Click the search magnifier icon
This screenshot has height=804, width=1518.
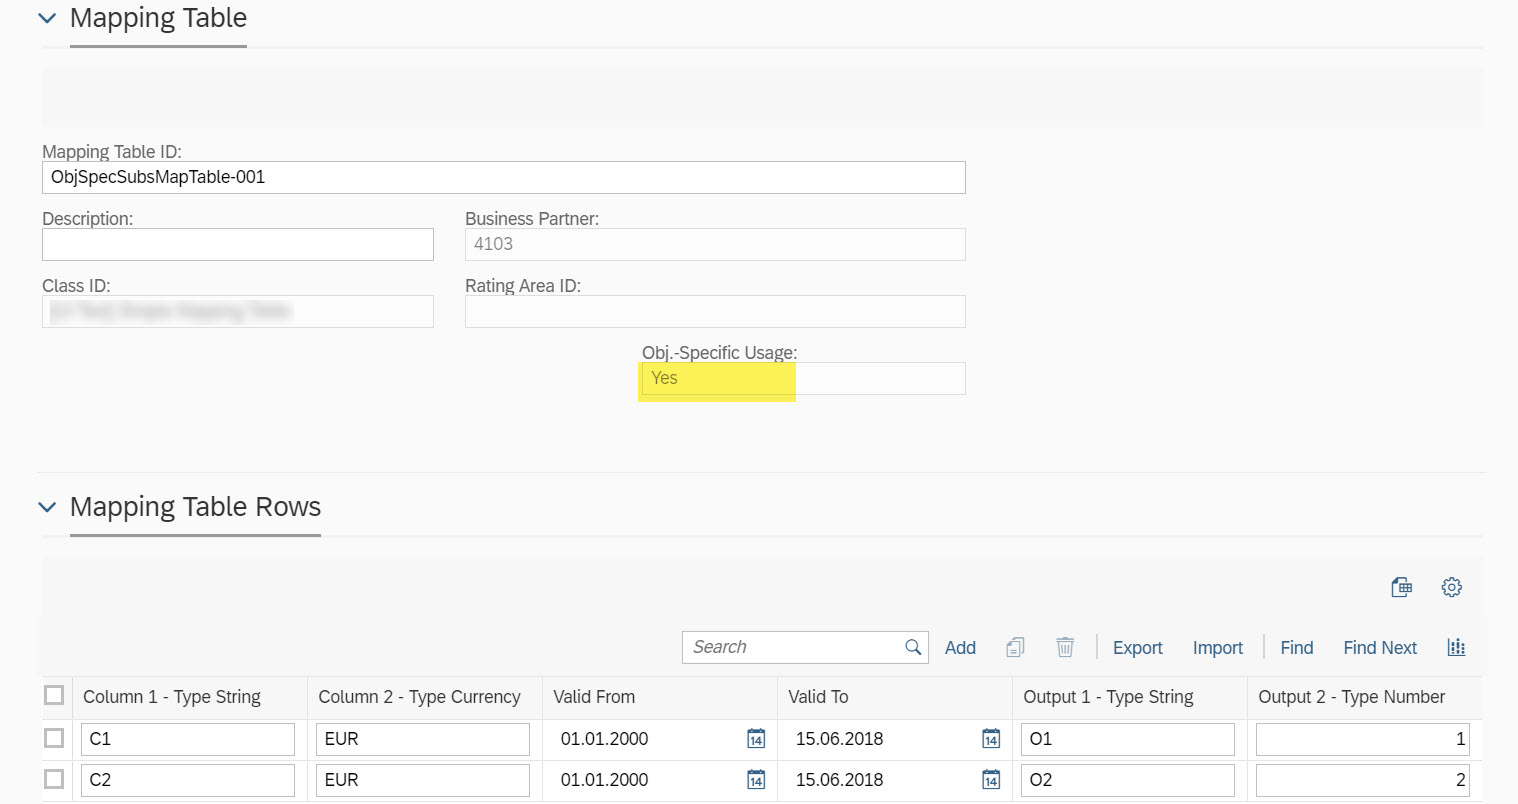(x=912, y=647)
